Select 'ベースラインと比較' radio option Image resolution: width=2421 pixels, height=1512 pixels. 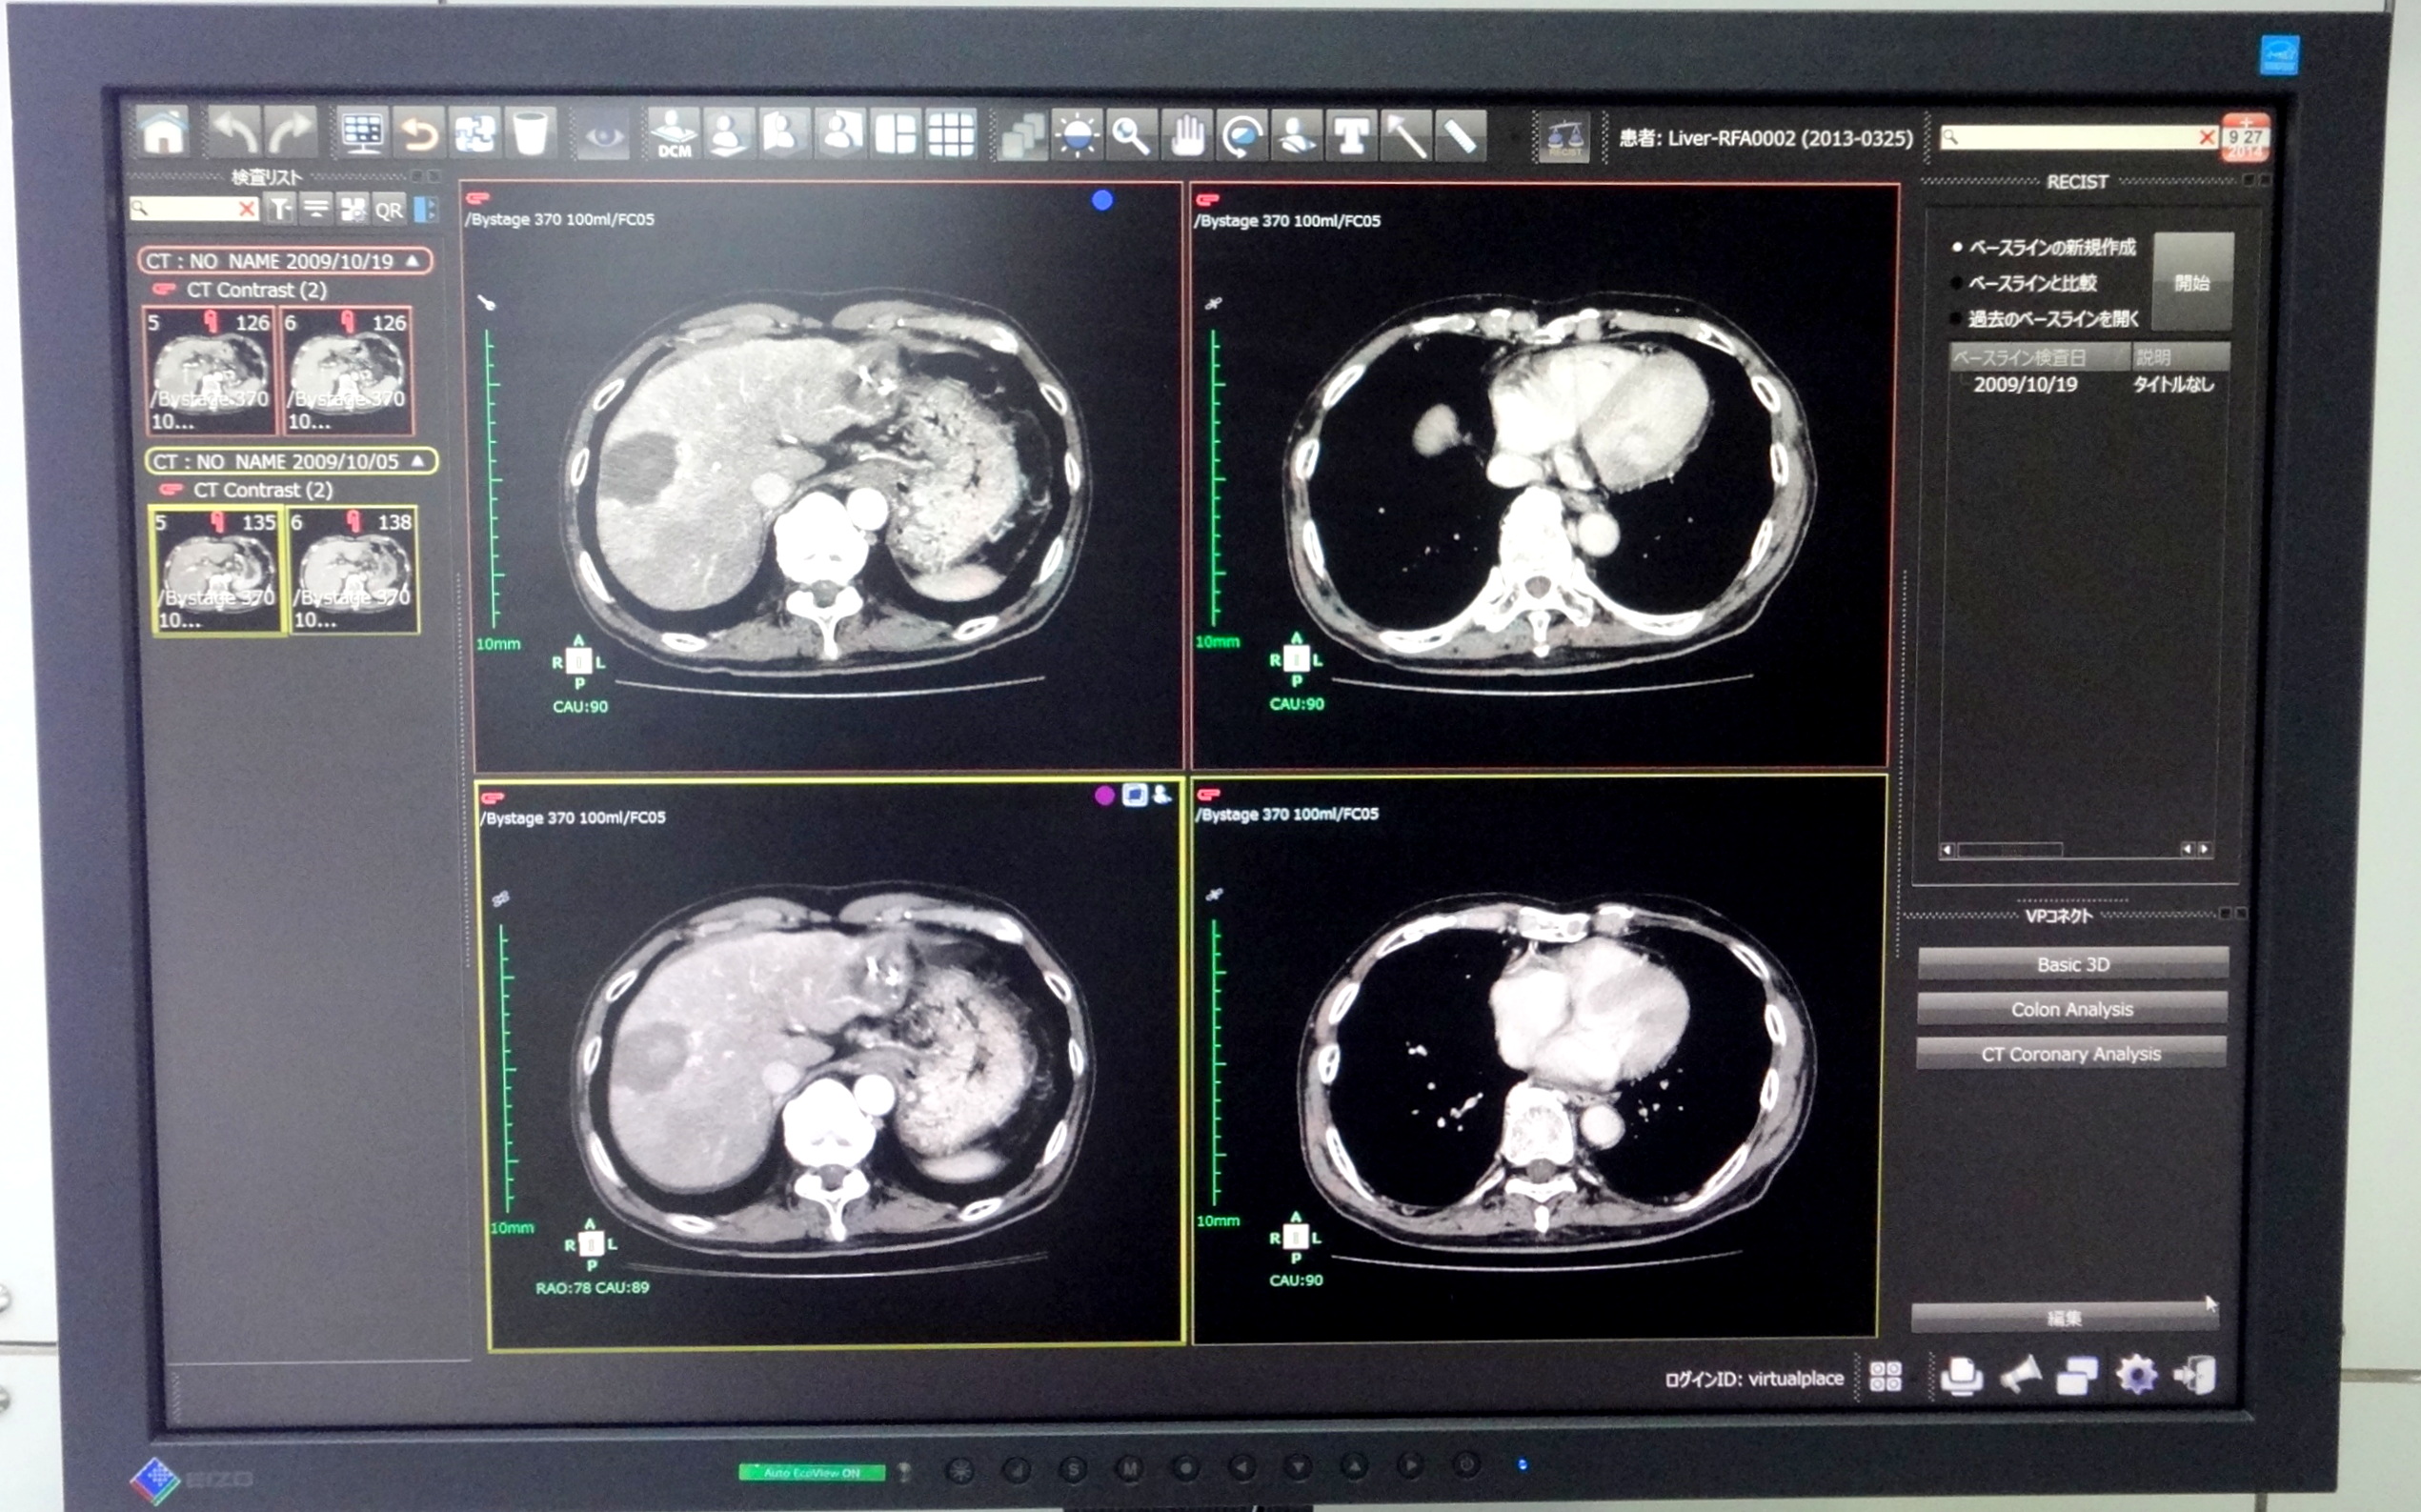pos(1957,283)
